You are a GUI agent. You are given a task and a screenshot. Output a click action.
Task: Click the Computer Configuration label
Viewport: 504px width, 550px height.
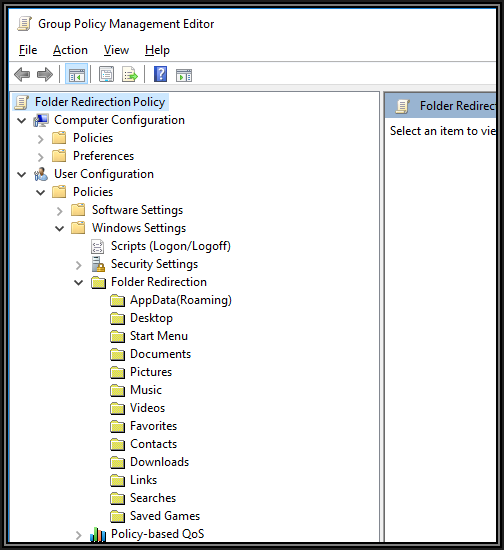(119, 120)
